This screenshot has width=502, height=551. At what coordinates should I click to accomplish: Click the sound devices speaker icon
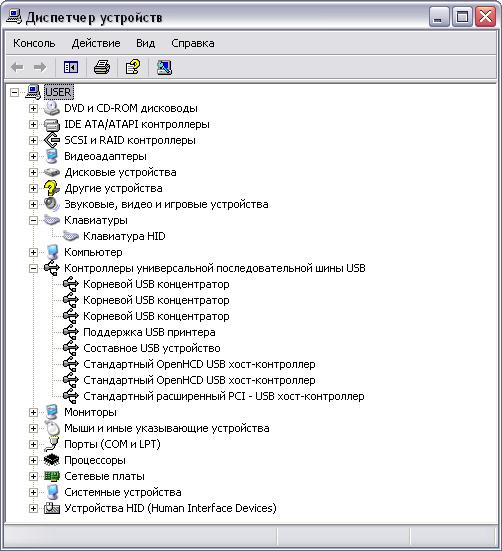(x=52, y=204)
